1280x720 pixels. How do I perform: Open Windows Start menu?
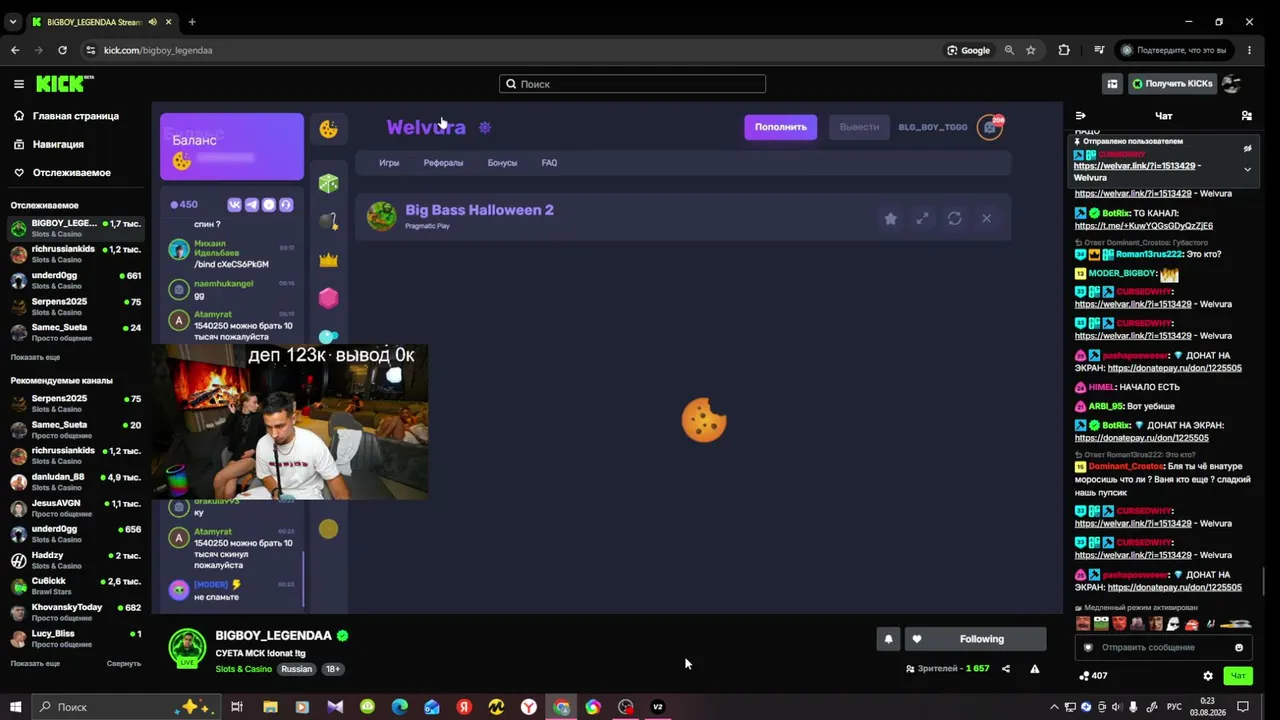(x=15, y=707)
